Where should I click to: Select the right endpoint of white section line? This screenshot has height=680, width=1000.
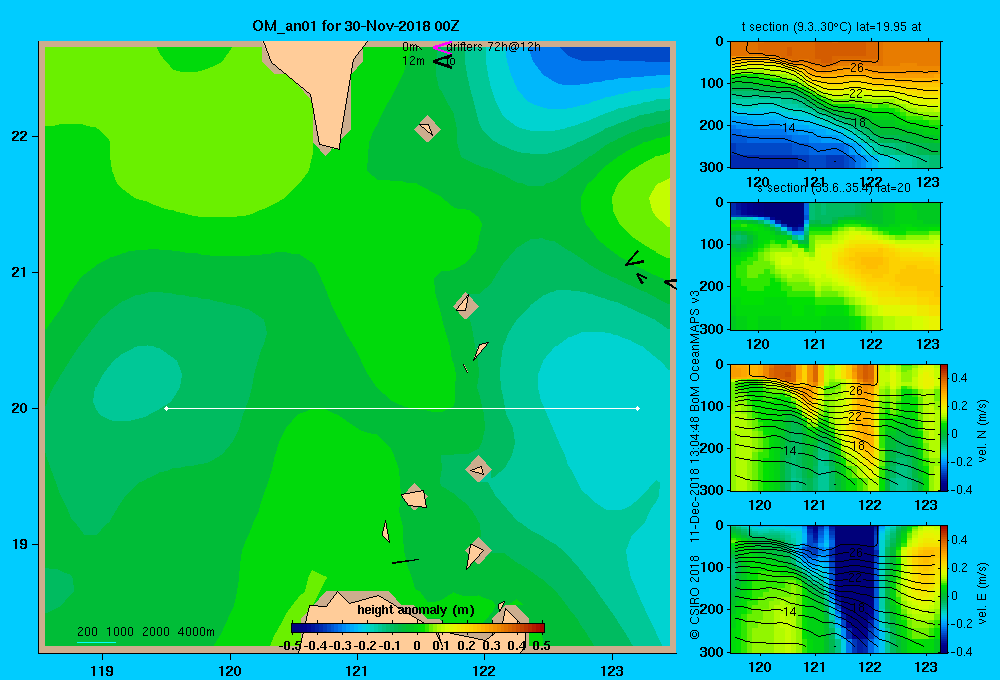pos(638,408)
